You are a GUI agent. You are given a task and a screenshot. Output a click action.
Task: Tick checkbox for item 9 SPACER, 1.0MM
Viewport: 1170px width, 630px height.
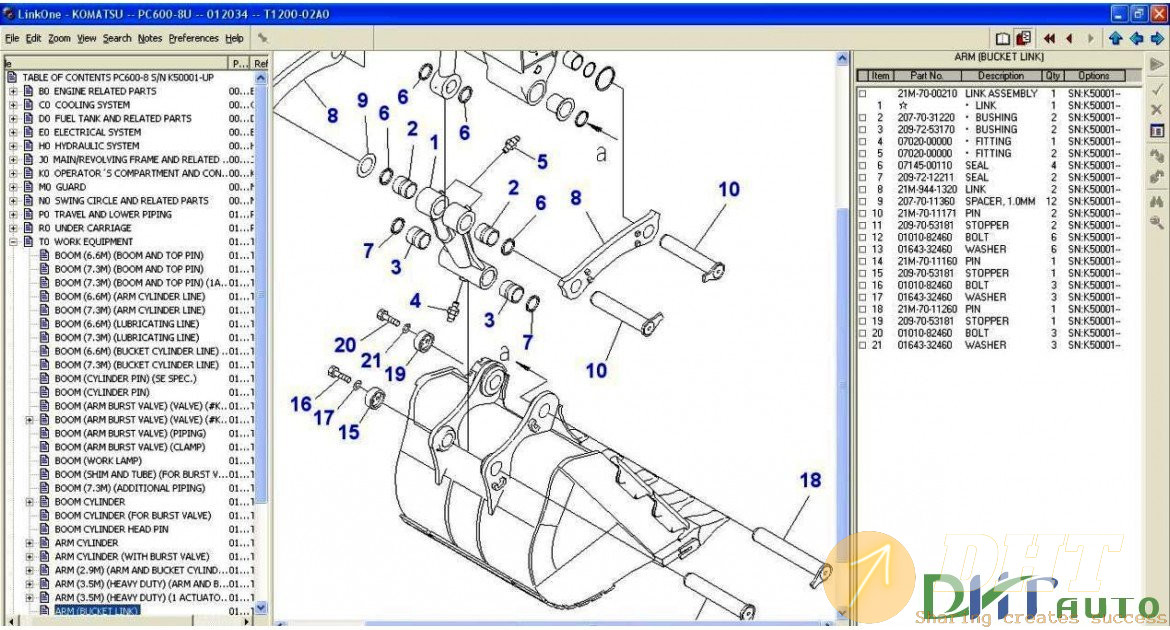click(x=863, y=202)
